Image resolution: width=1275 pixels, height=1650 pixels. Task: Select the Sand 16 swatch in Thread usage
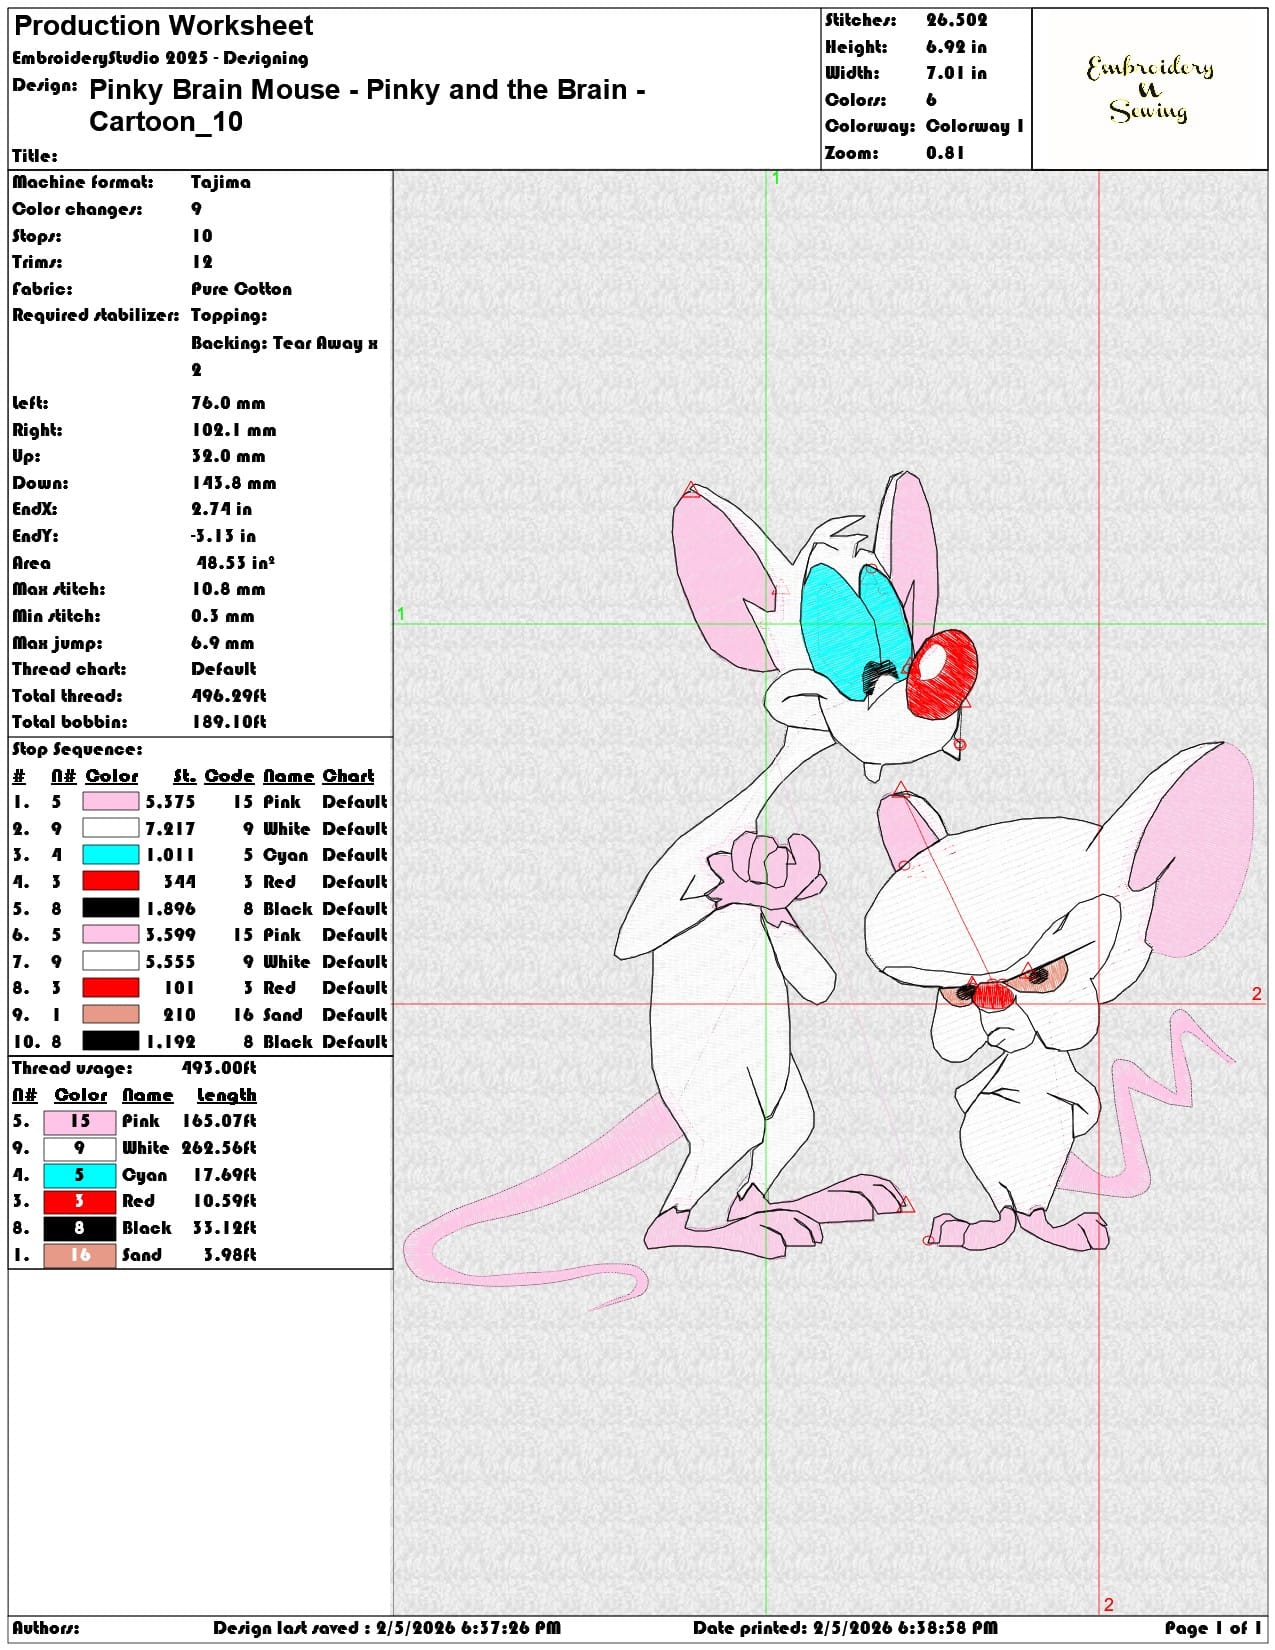coord(80,1255)
